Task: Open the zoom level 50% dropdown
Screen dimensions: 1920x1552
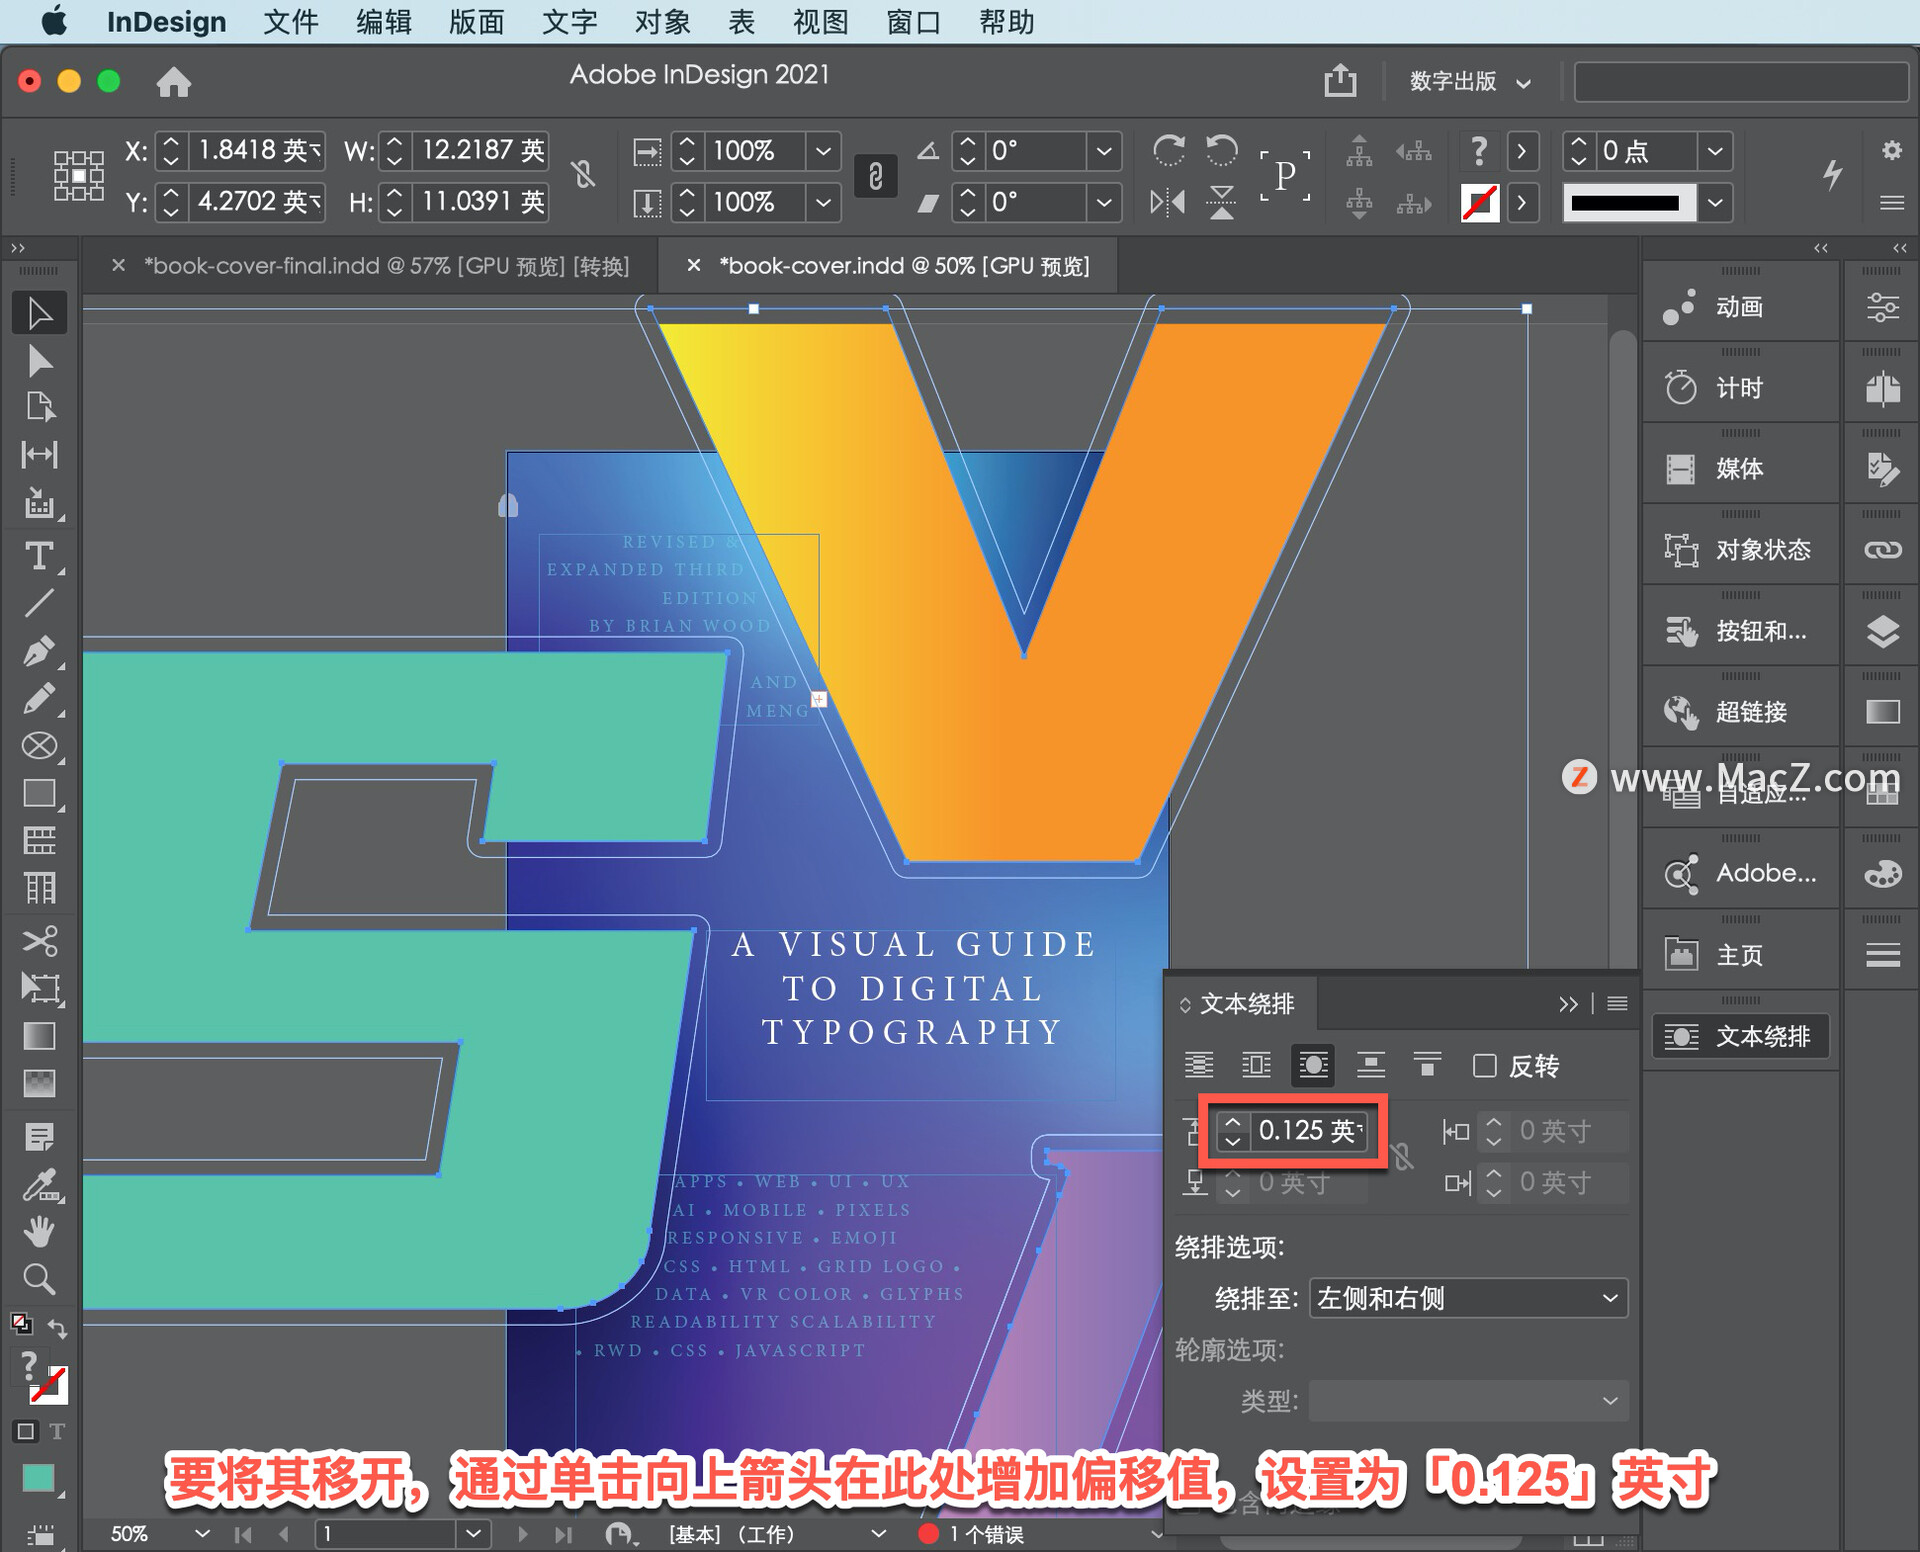Action: (x=202, y=1533)
